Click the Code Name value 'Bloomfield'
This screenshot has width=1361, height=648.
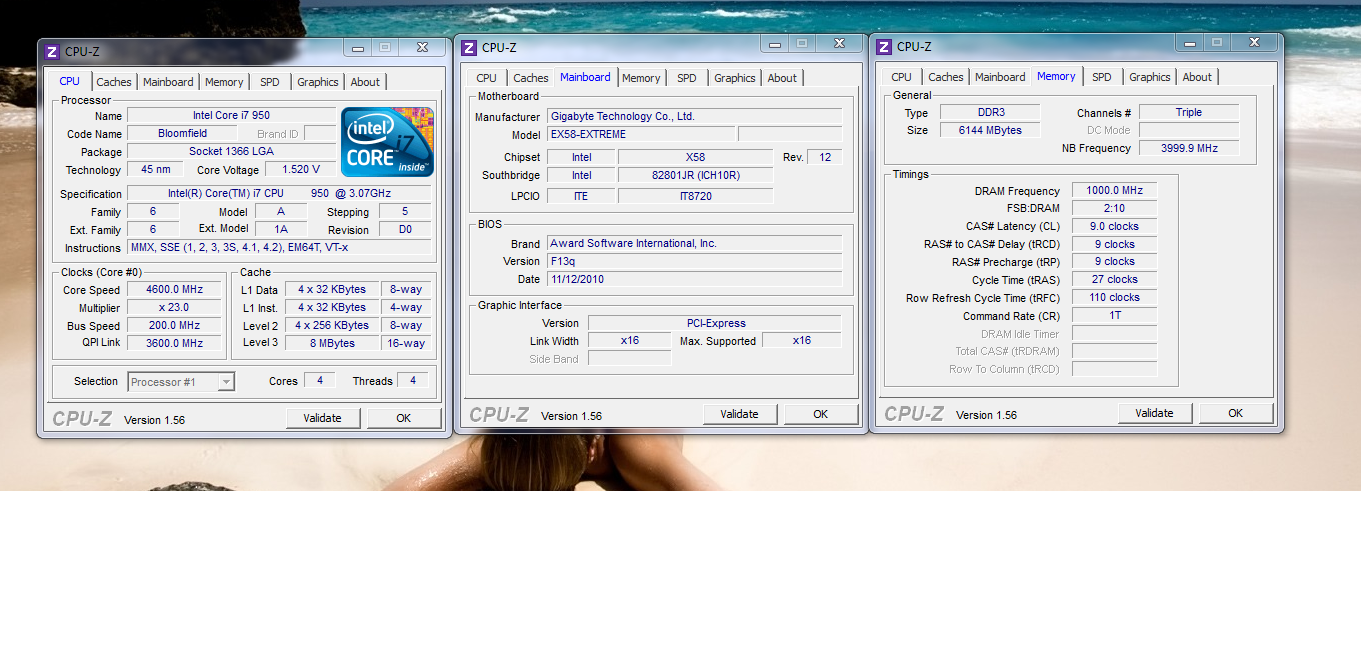(182, 134)
